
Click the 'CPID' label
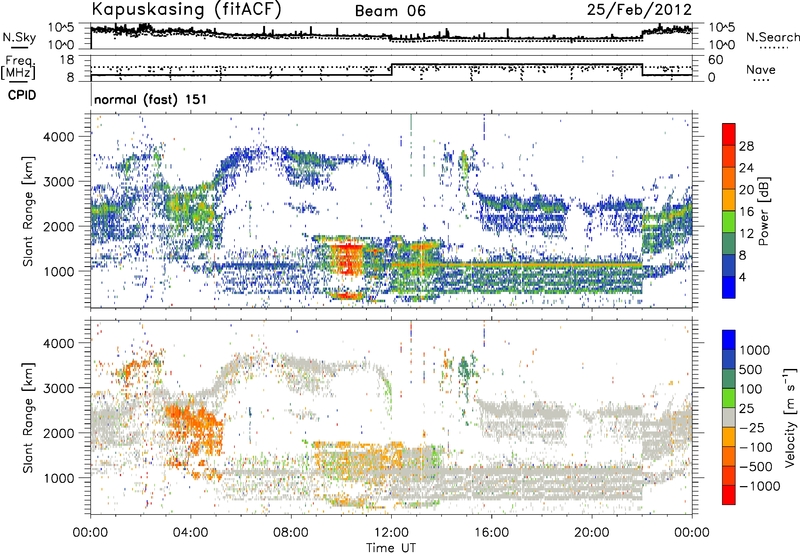(x=21, y=95)
